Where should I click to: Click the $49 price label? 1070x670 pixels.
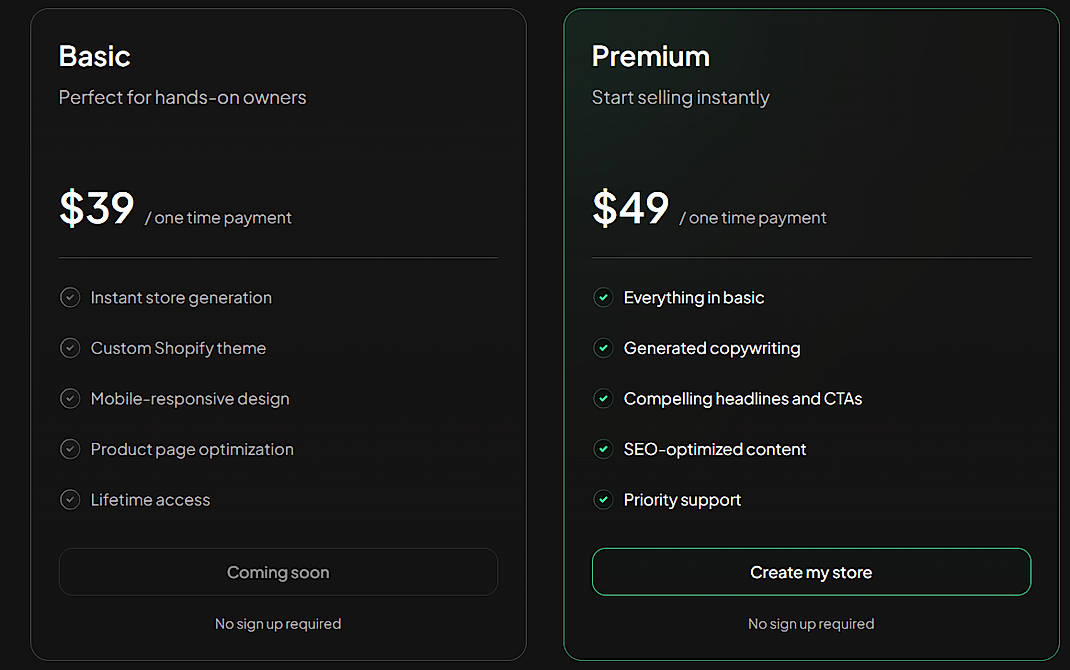[x=630, y=209]
